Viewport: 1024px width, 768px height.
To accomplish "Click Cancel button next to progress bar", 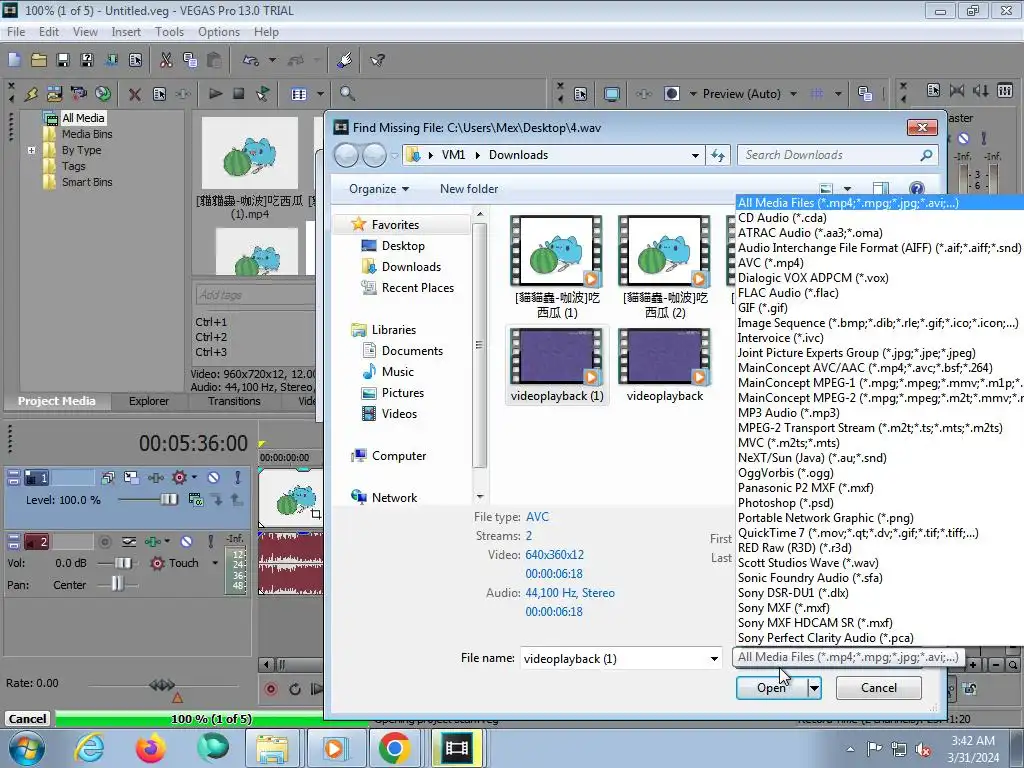I will point(27,719).
